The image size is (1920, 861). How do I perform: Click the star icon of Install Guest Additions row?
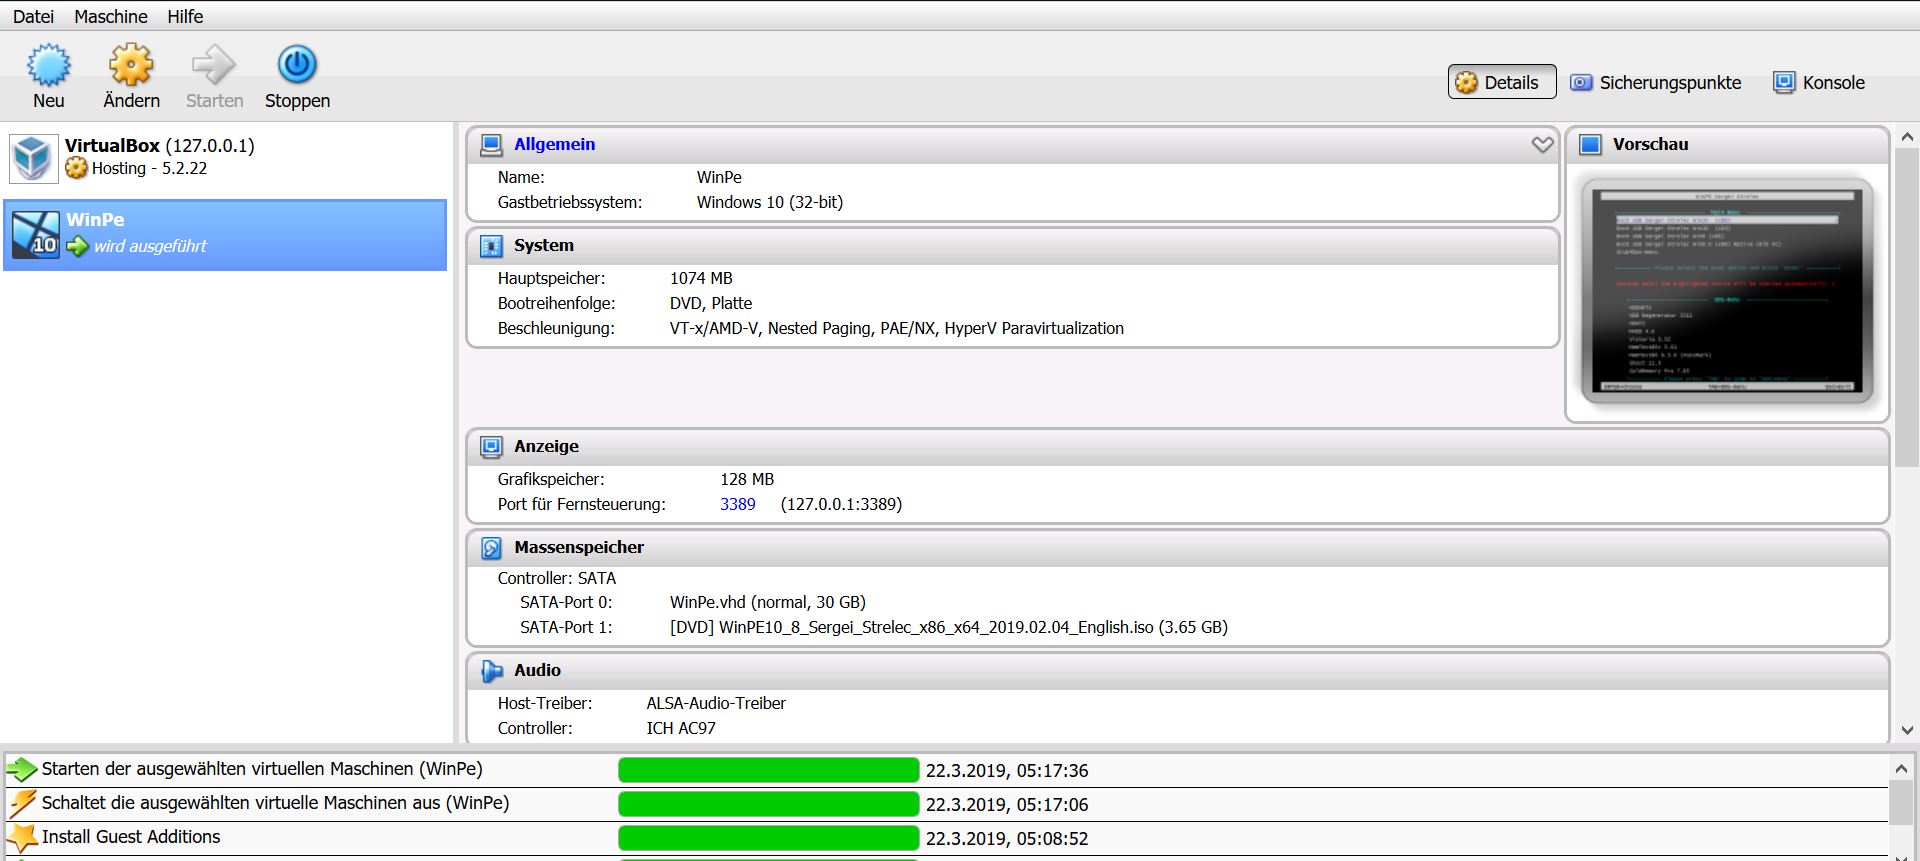22,838
